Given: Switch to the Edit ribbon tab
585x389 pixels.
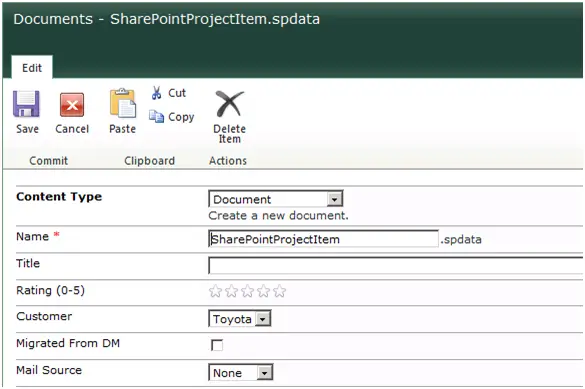Looking at the screenshot, I should point(32,68).
